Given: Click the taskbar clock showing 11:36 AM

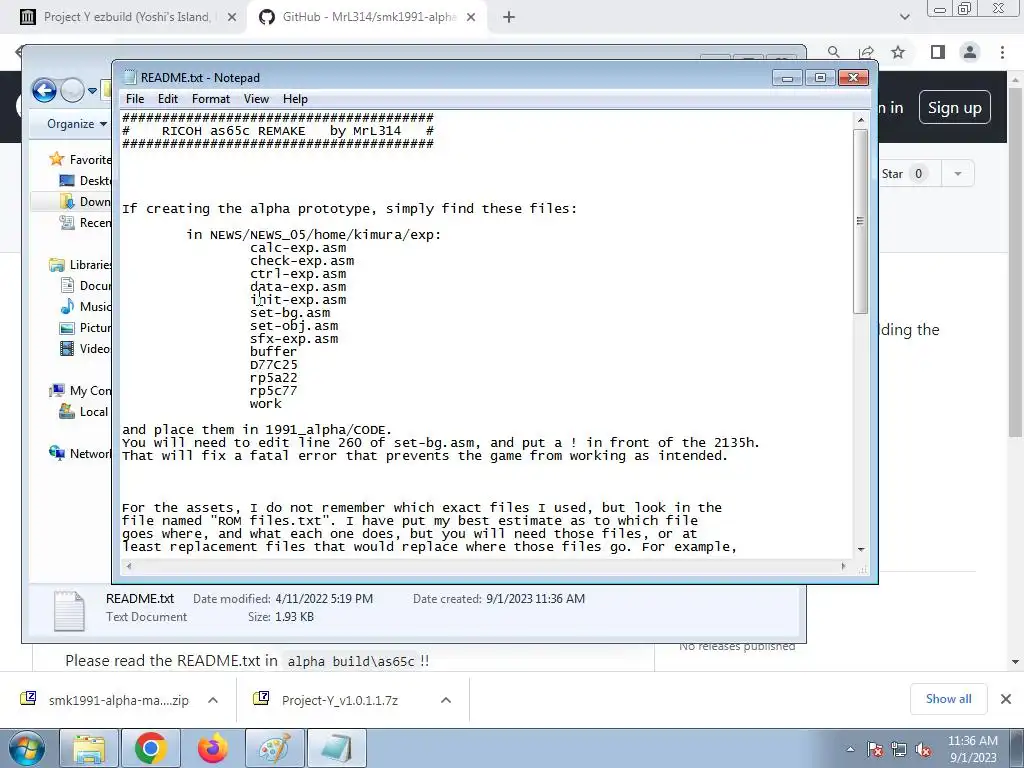Looking at the screenshot, I should tap(972, 749).
